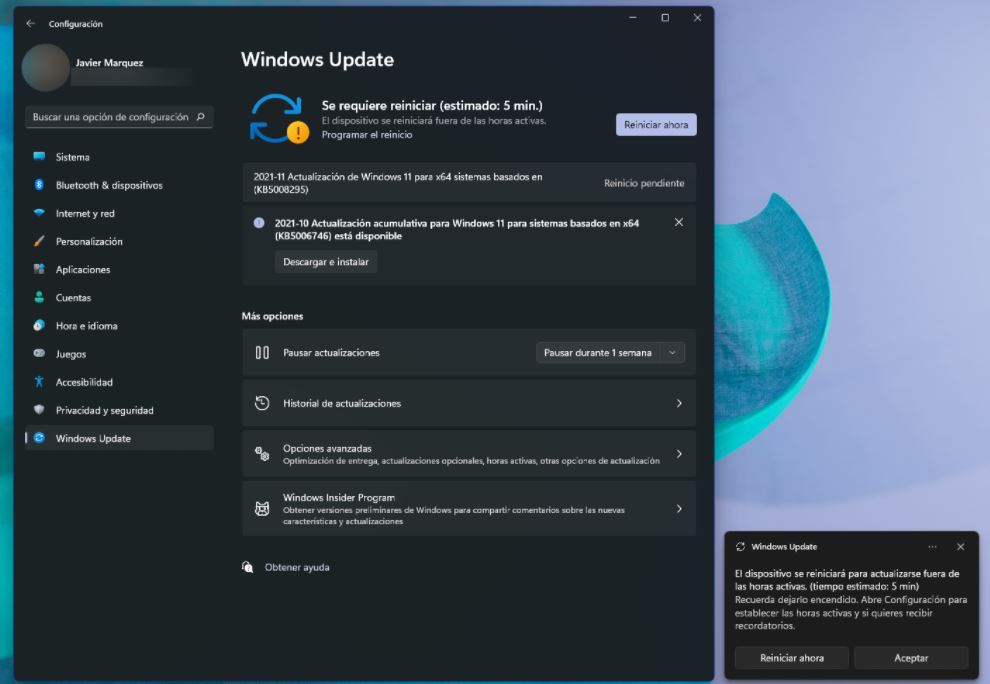Open Internet y red section
The image size is (990, 684).
[119, 213]
